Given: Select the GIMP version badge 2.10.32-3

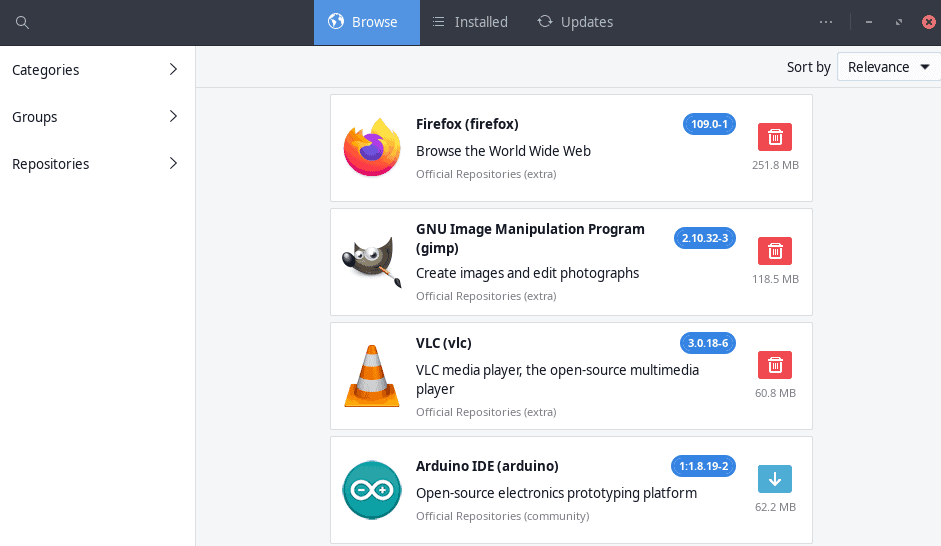Looking at the screenshot, I should point(705,238).
